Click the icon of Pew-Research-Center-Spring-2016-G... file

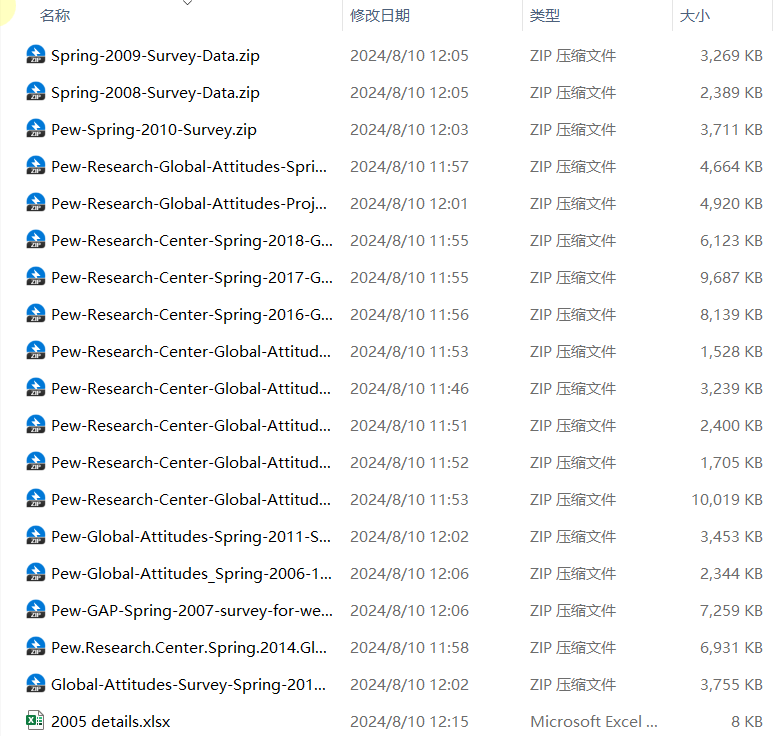[x=35, y=314]
